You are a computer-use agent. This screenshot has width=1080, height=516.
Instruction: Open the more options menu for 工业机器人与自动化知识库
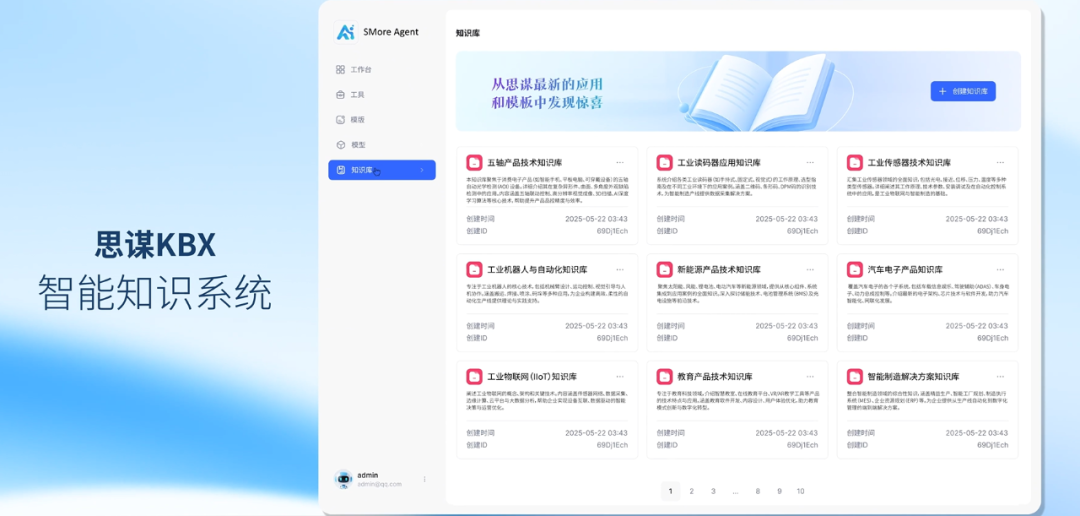[x=620, y=269]
